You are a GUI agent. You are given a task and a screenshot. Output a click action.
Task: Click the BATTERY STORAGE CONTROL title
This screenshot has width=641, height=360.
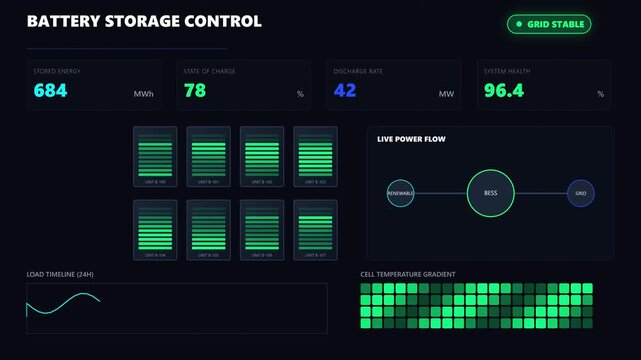[x=144, y=21]
